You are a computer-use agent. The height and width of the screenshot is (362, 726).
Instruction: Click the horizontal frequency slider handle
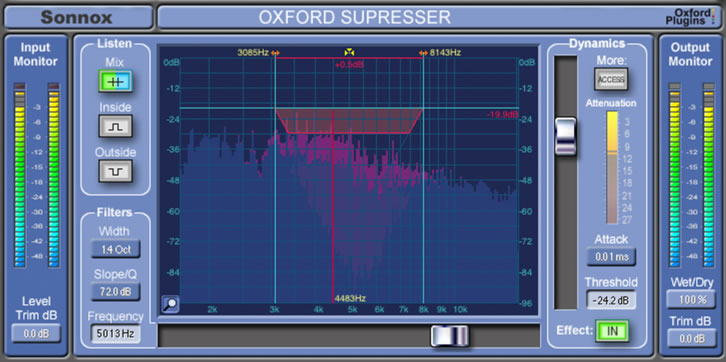(450, 336)
